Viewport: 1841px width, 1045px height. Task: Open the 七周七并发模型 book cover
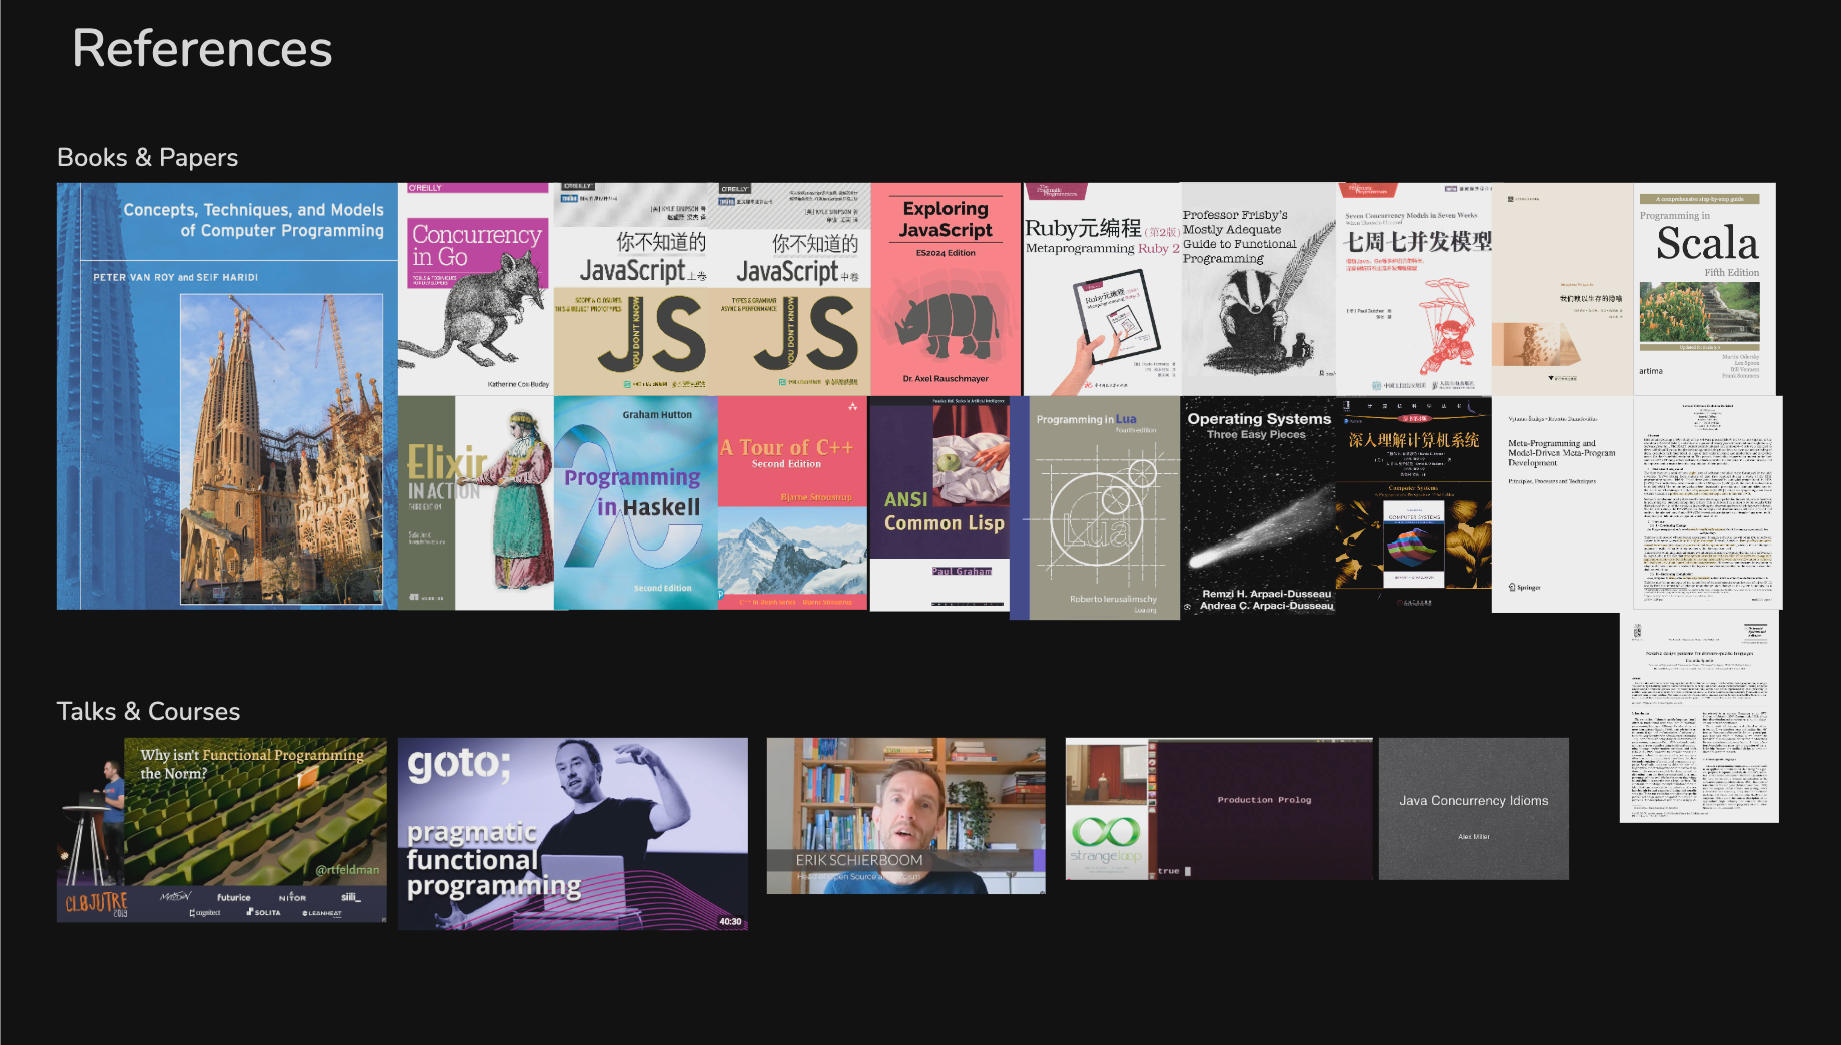pyautogui.click(x=1414, y=289)
